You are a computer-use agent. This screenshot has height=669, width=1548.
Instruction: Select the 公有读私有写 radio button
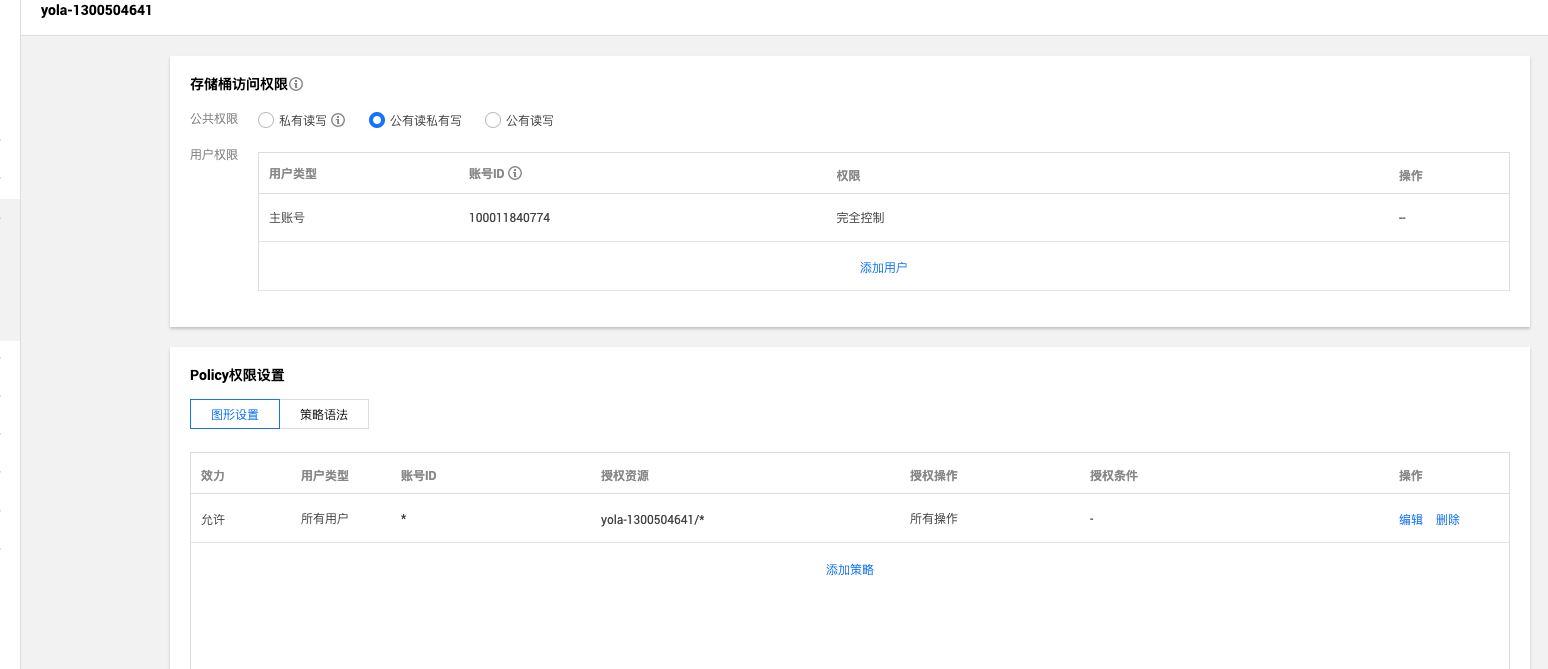tap(377, 120)
